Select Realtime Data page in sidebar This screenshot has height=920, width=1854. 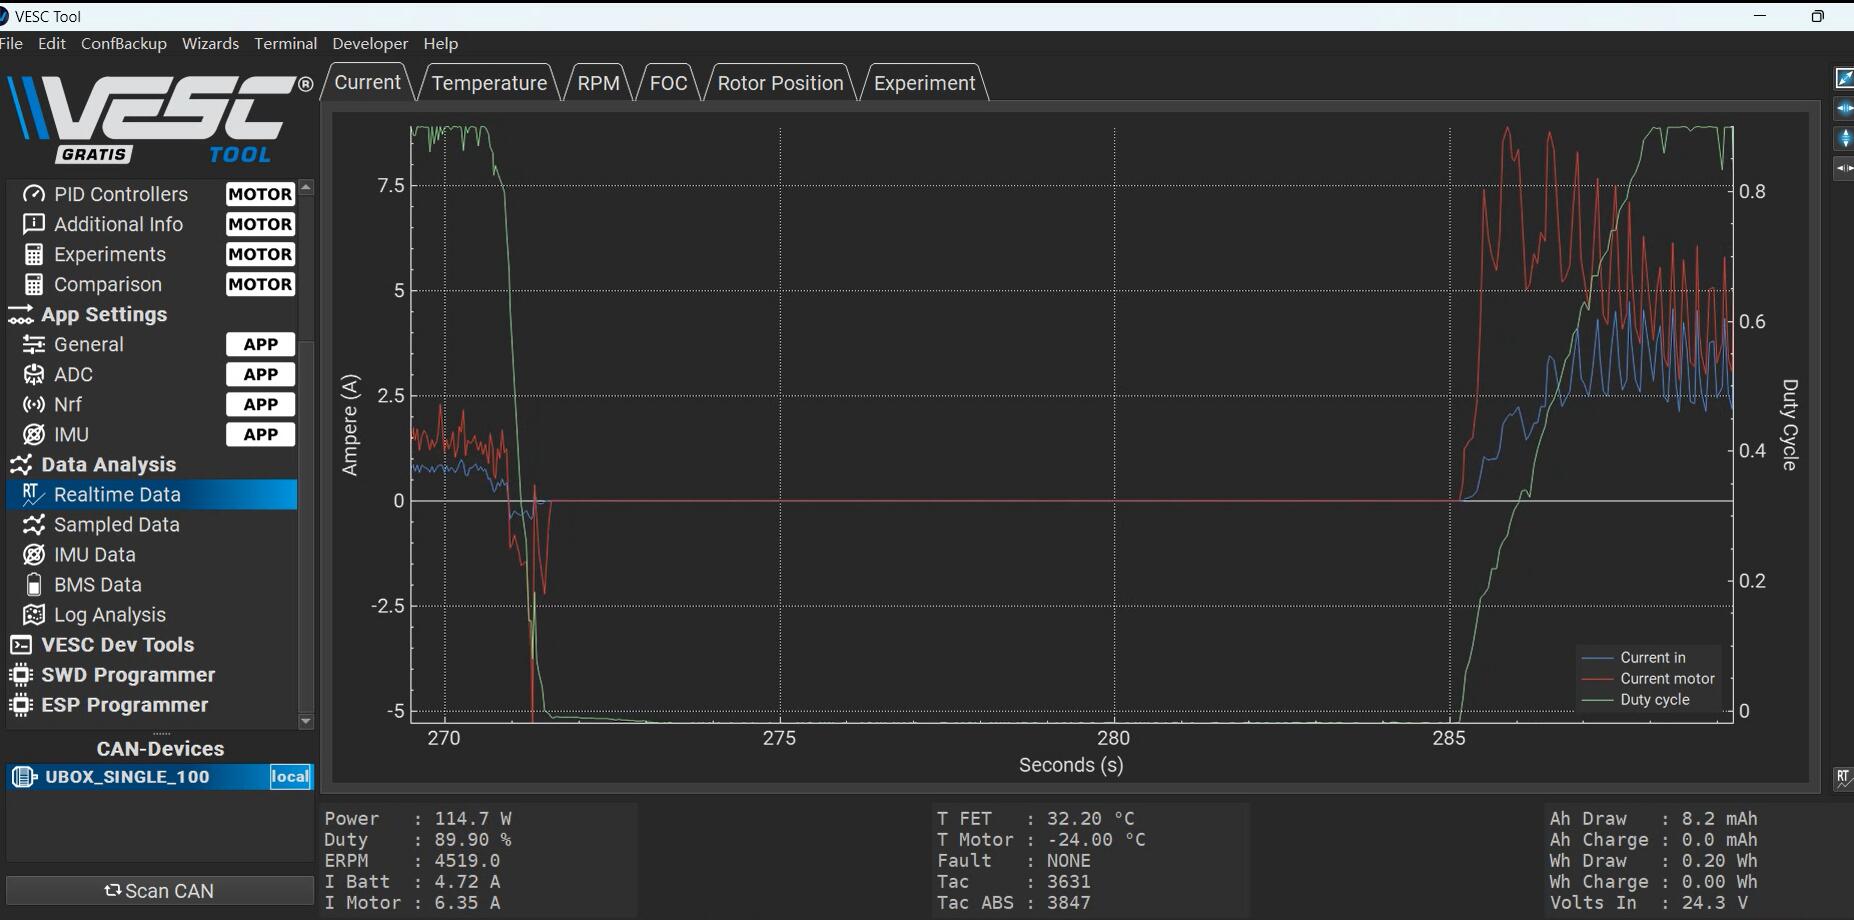(152, 494)
